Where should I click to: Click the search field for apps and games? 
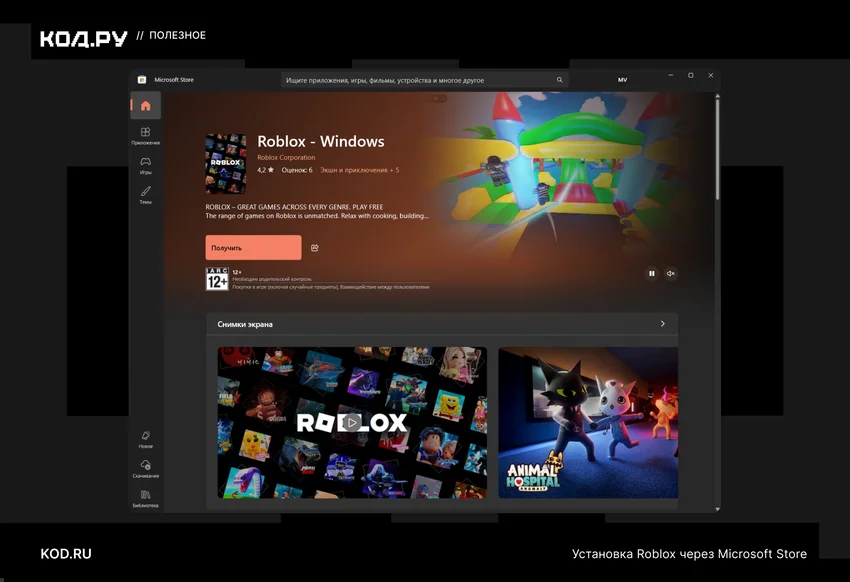424,80
